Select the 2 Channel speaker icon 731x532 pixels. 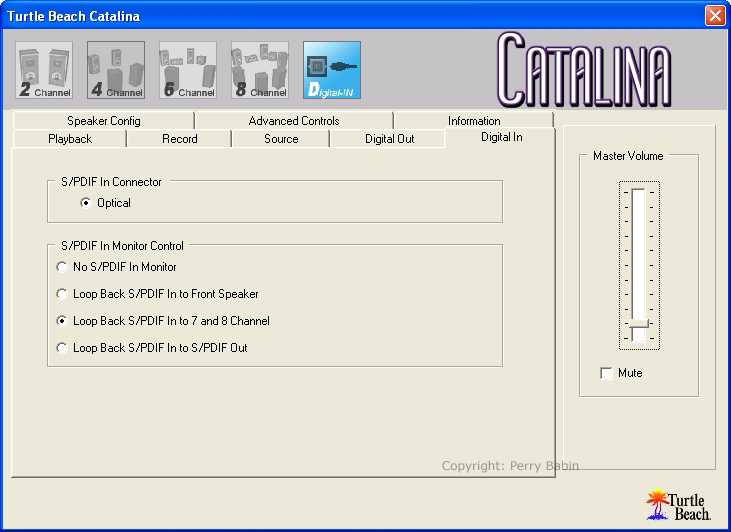pos(44,70)
